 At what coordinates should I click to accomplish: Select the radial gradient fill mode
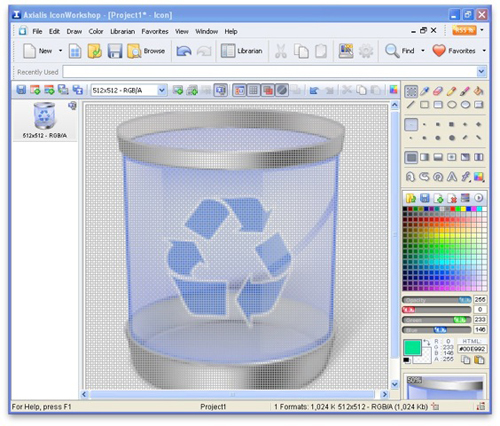point(452,157)
